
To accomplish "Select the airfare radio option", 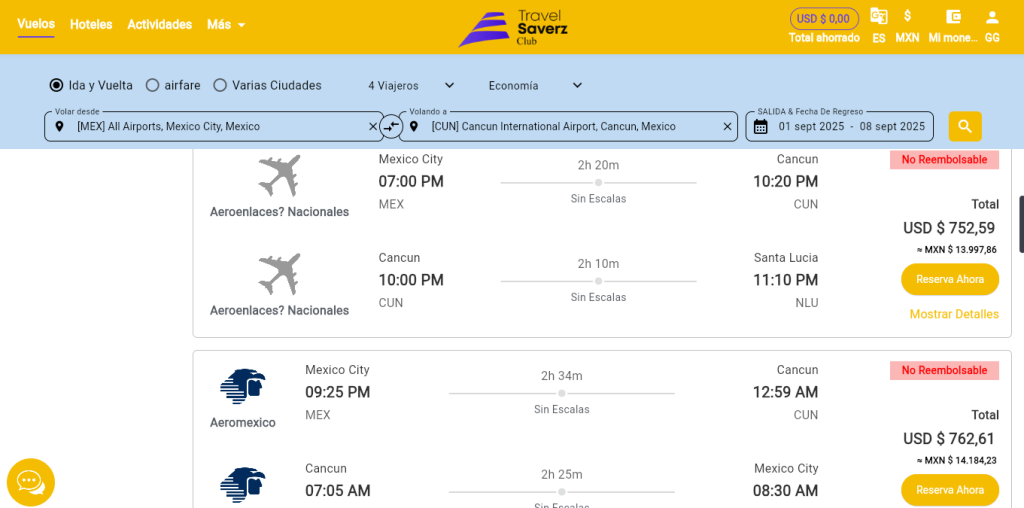I will (152, 86).
